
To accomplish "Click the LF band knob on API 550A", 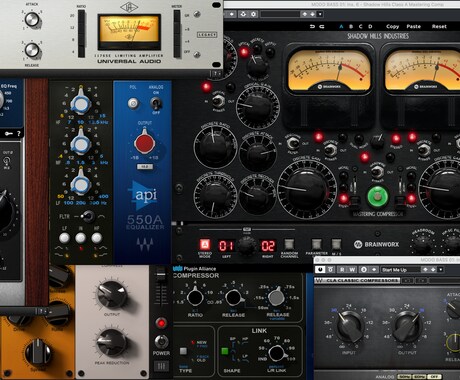I will (81, 184).
